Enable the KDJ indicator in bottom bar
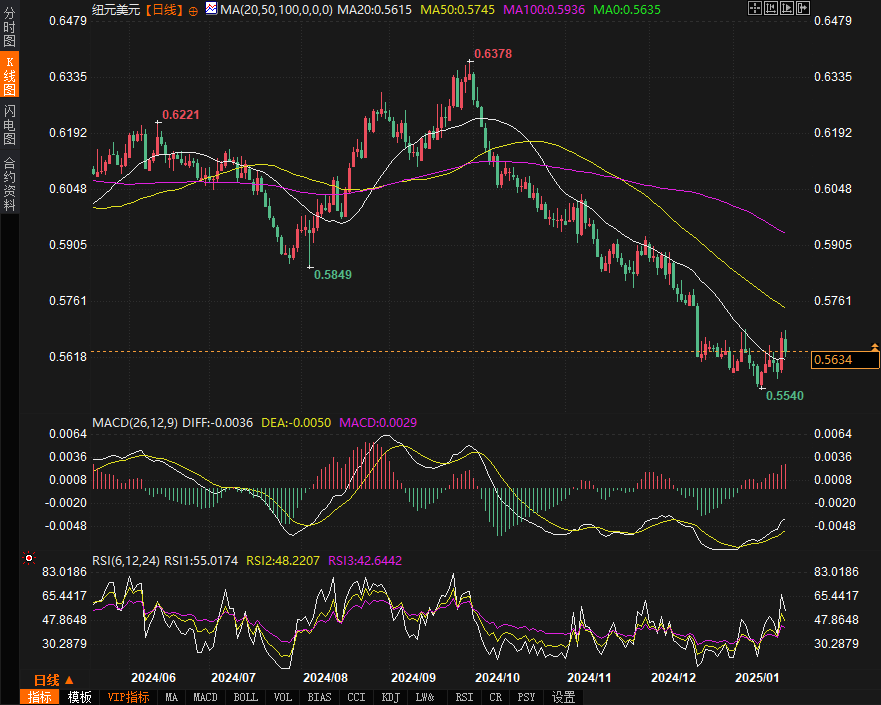Viewport: 881px width, 705px height. (x=391, y=697)
